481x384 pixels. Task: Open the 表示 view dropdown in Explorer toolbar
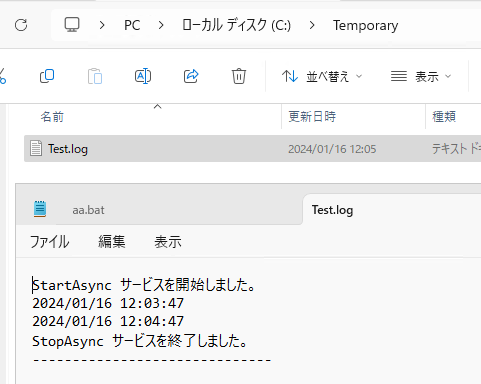click(x=421, y=76)
